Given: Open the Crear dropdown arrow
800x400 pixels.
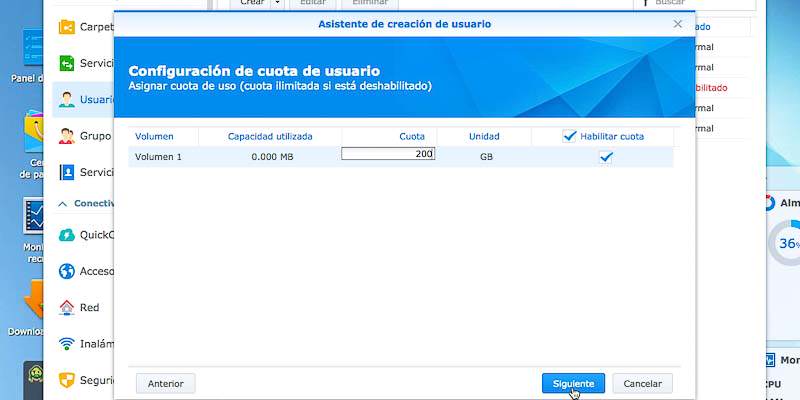Looking at the screenshot, I should coord(277,3).
